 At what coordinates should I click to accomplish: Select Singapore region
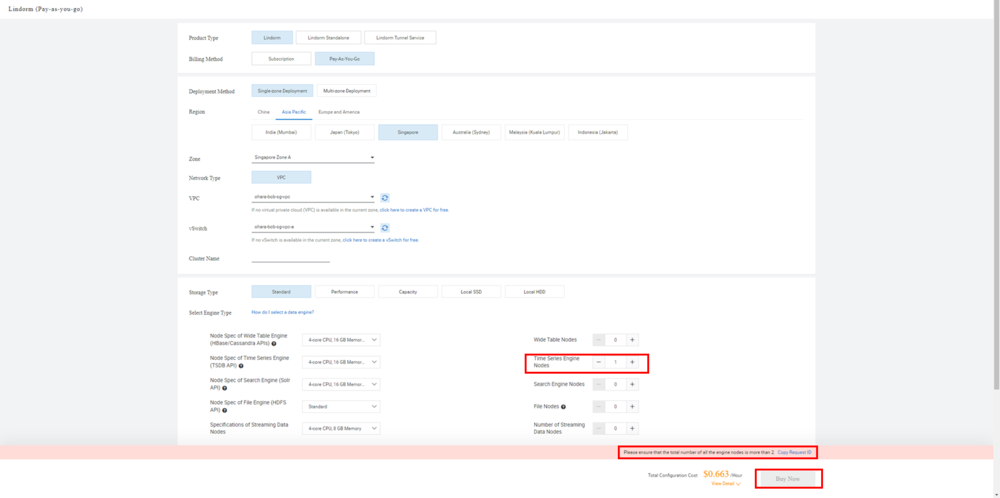point(408,132)
